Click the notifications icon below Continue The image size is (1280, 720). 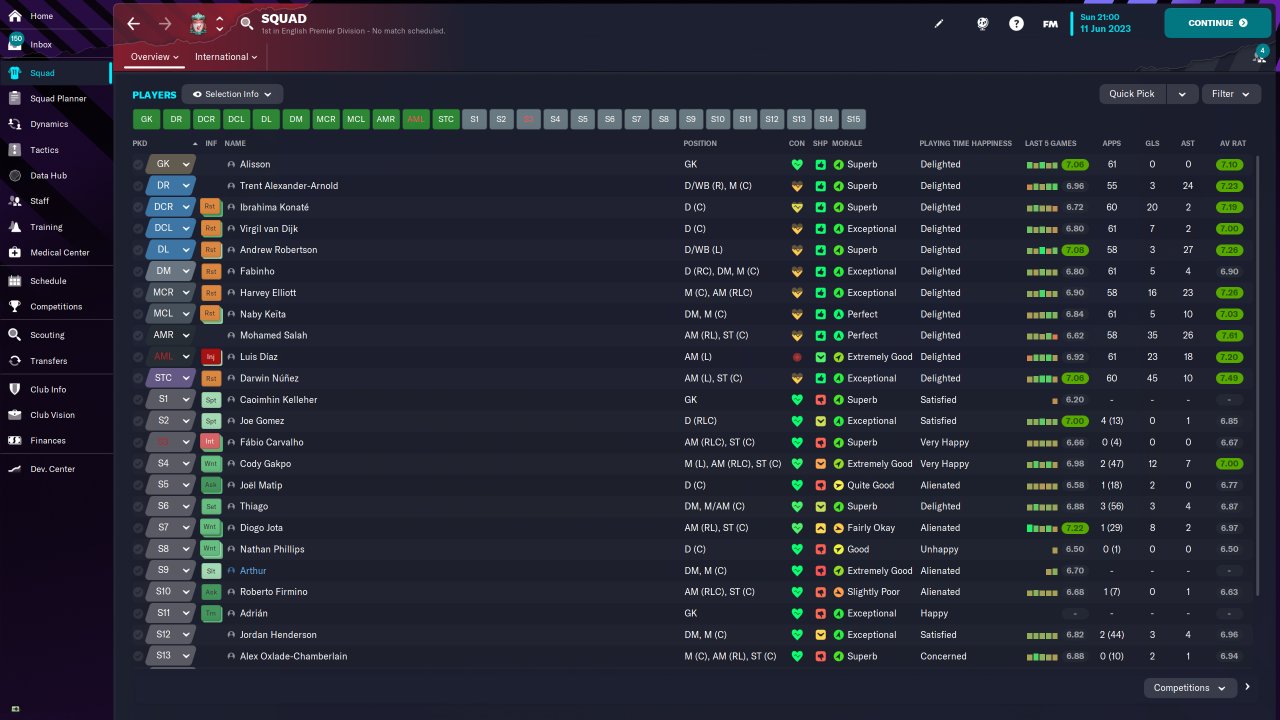pos(1260,54)
